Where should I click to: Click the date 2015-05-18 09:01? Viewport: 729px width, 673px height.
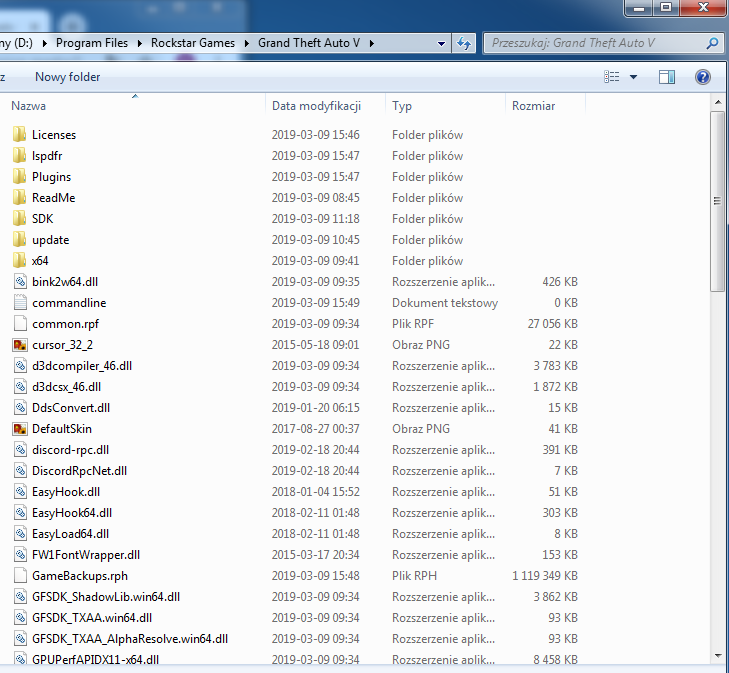pos(315,344)
